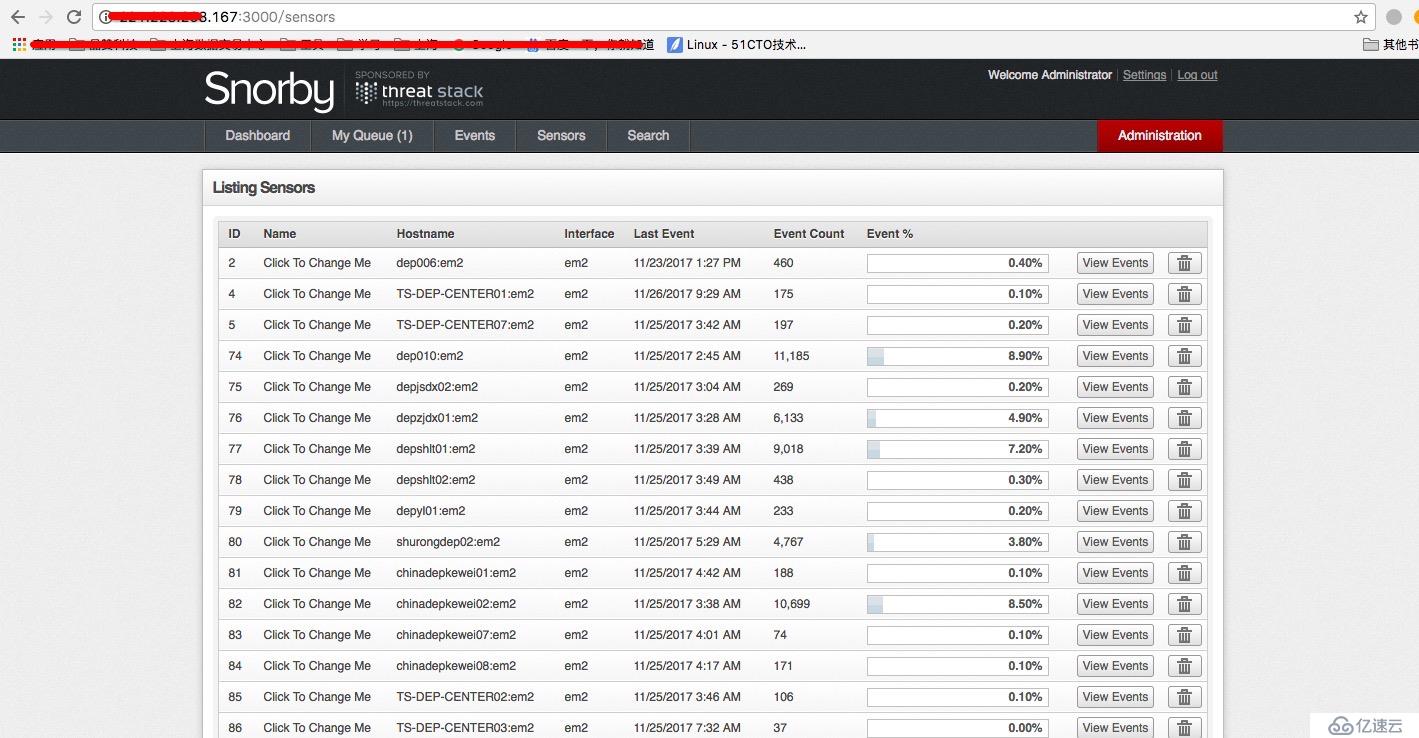1419x738 pixels.
Task: Delete chinadepkewei08:em2 via trash icon
Action: click(1184, 666)
